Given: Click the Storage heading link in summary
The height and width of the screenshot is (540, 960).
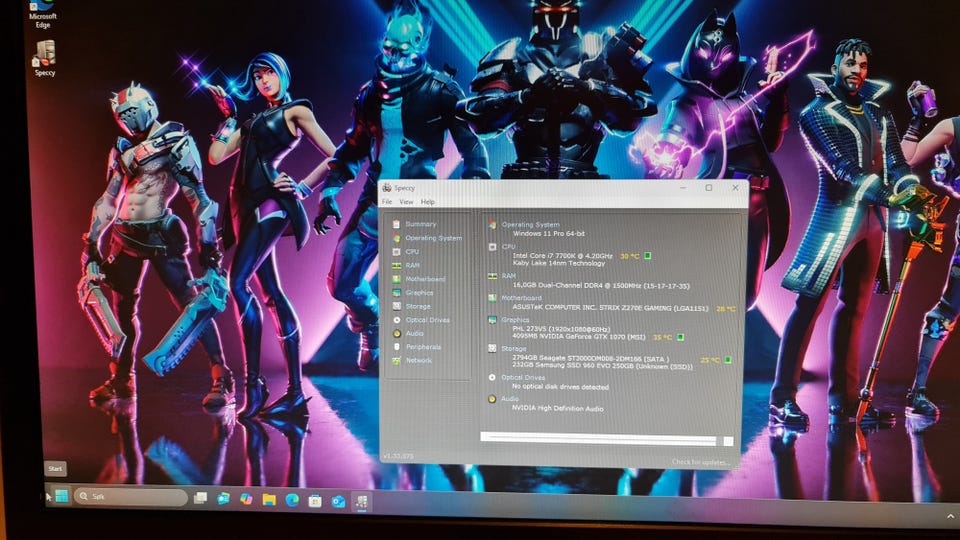Looking at the screenshot, I should (x=514, y=348).
